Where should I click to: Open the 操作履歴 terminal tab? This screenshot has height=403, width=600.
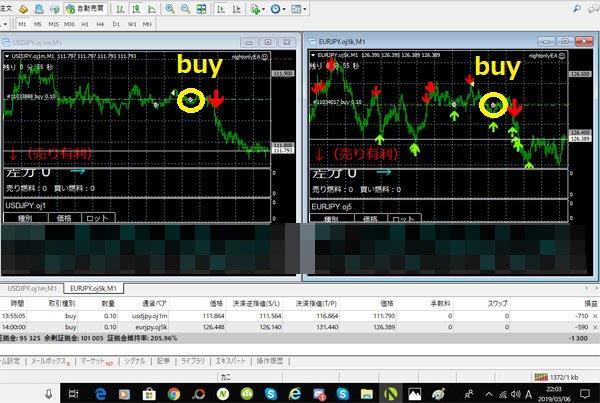click(270, 361)
